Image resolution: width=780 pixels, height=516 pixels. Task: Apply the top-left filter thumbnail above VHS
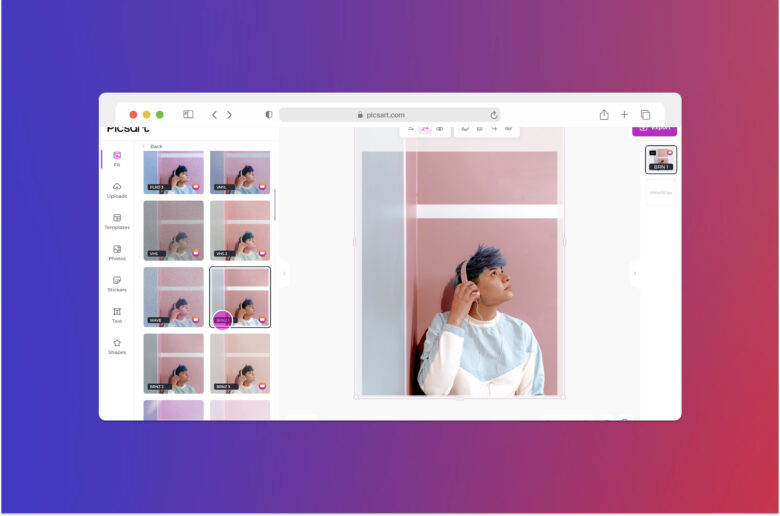click(174, 172)
